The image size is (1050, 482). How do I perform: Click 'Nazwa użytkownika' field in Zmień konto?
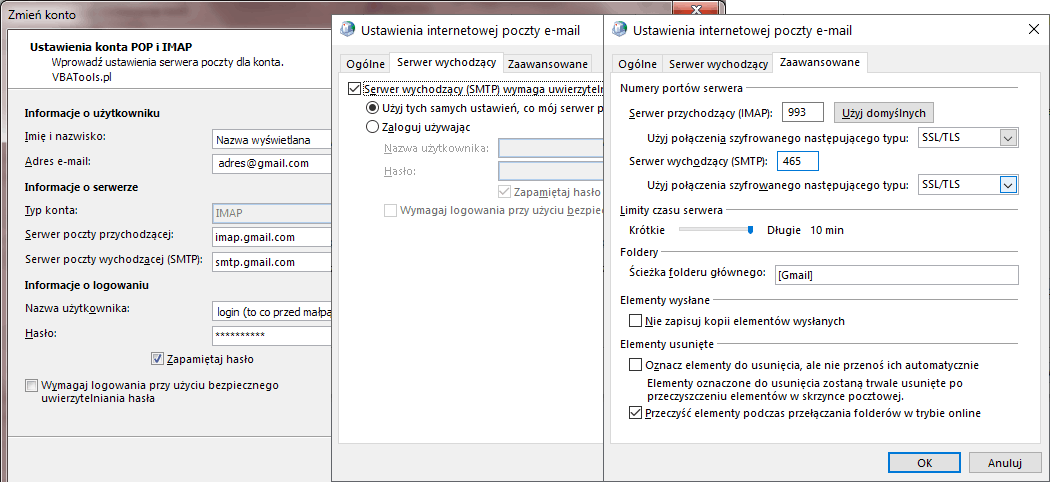272,311
